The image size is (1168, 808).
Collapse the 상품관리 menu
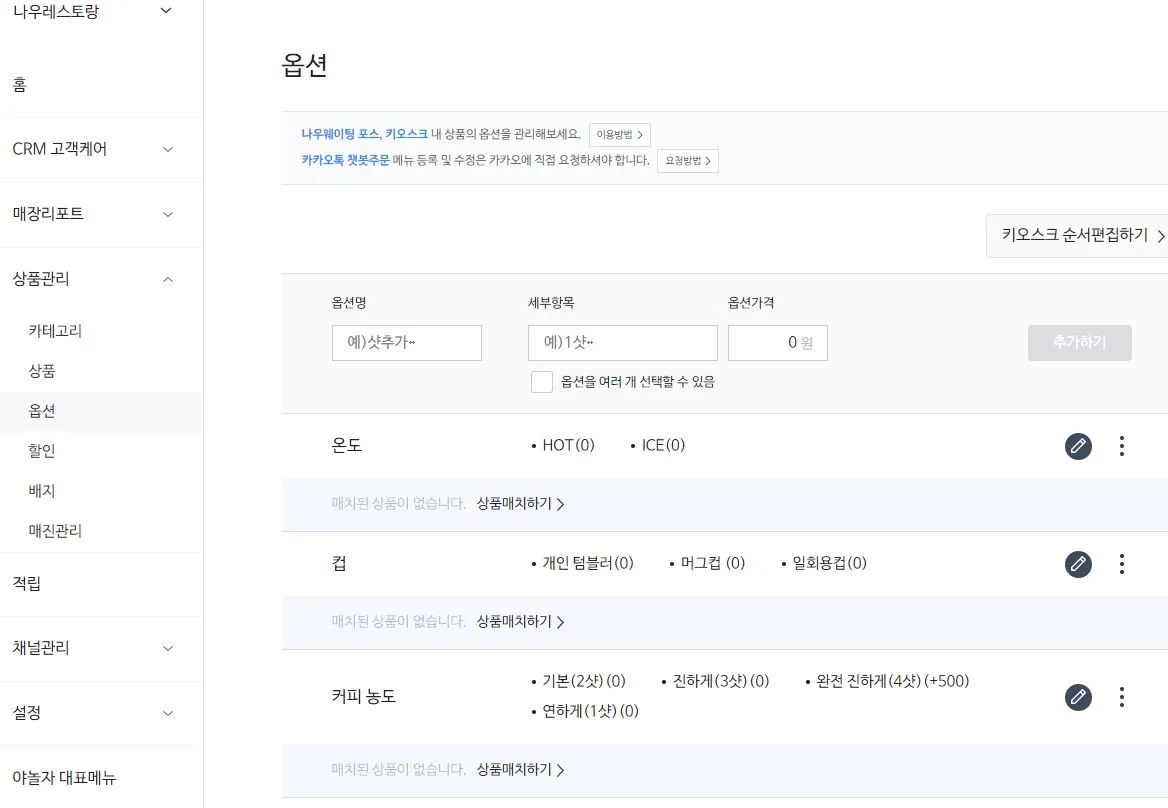[x=168, y=279]
